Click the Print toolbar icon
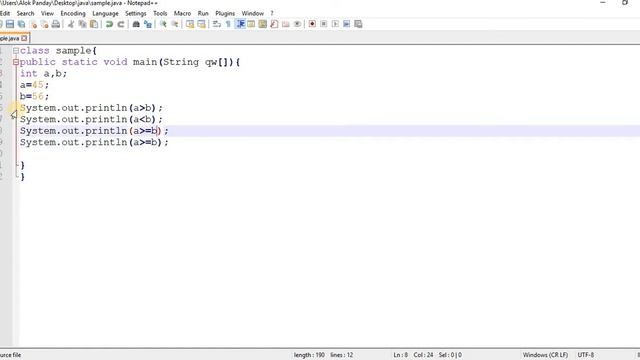The width and height of the screenshot is (640, 360). (x=56, y=24)
